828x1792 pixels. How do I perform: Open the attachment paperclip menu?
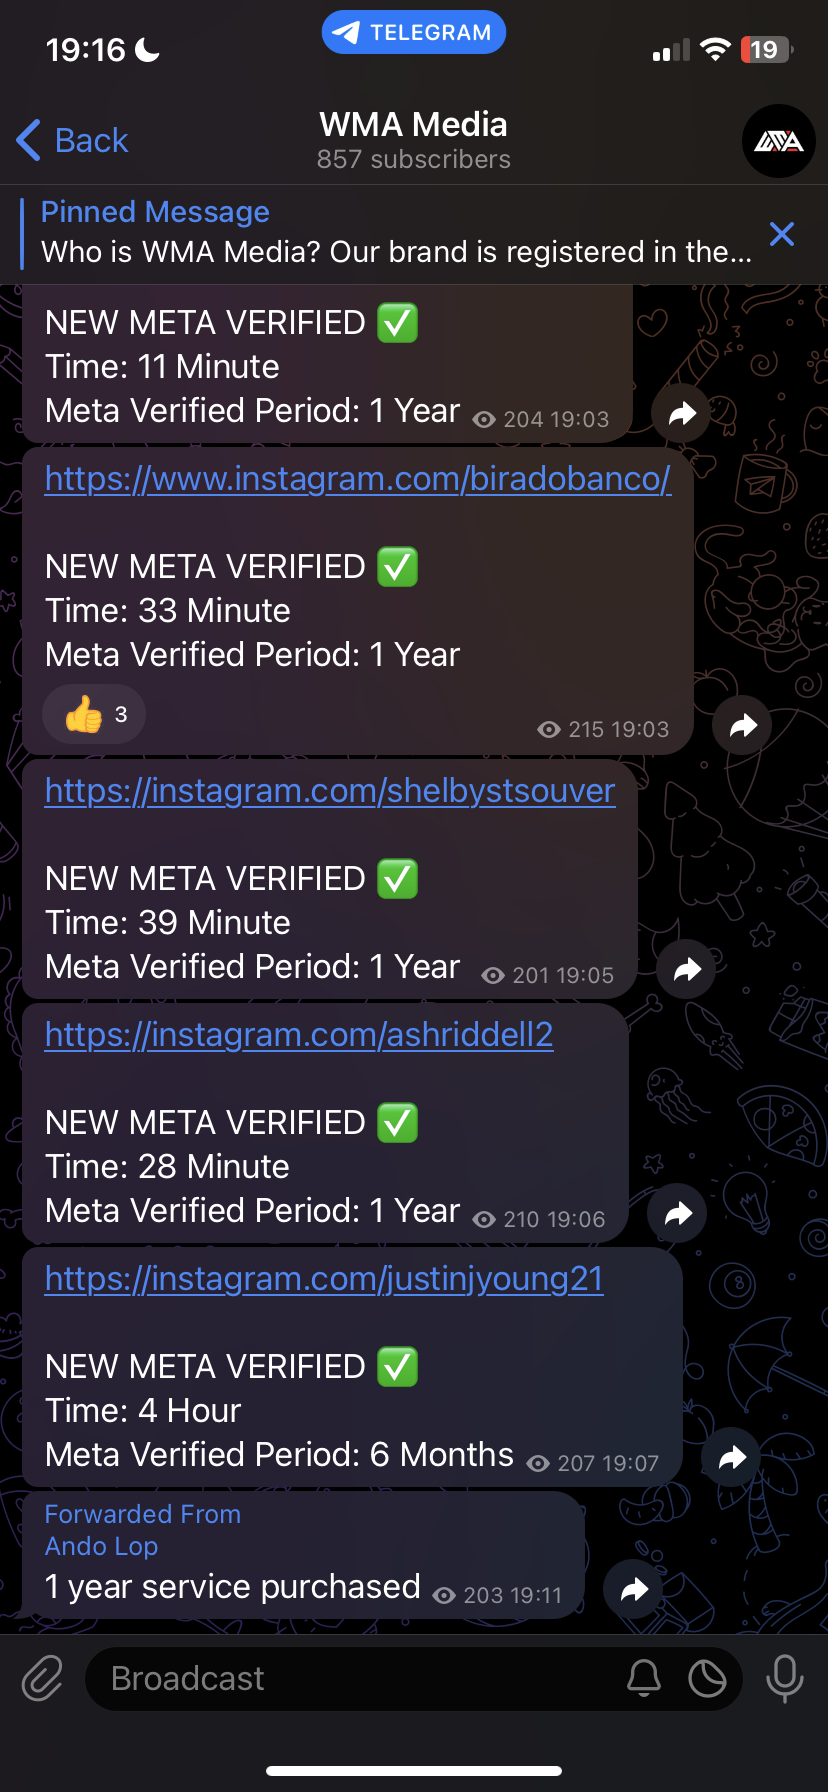click(x=43, y=1678)
